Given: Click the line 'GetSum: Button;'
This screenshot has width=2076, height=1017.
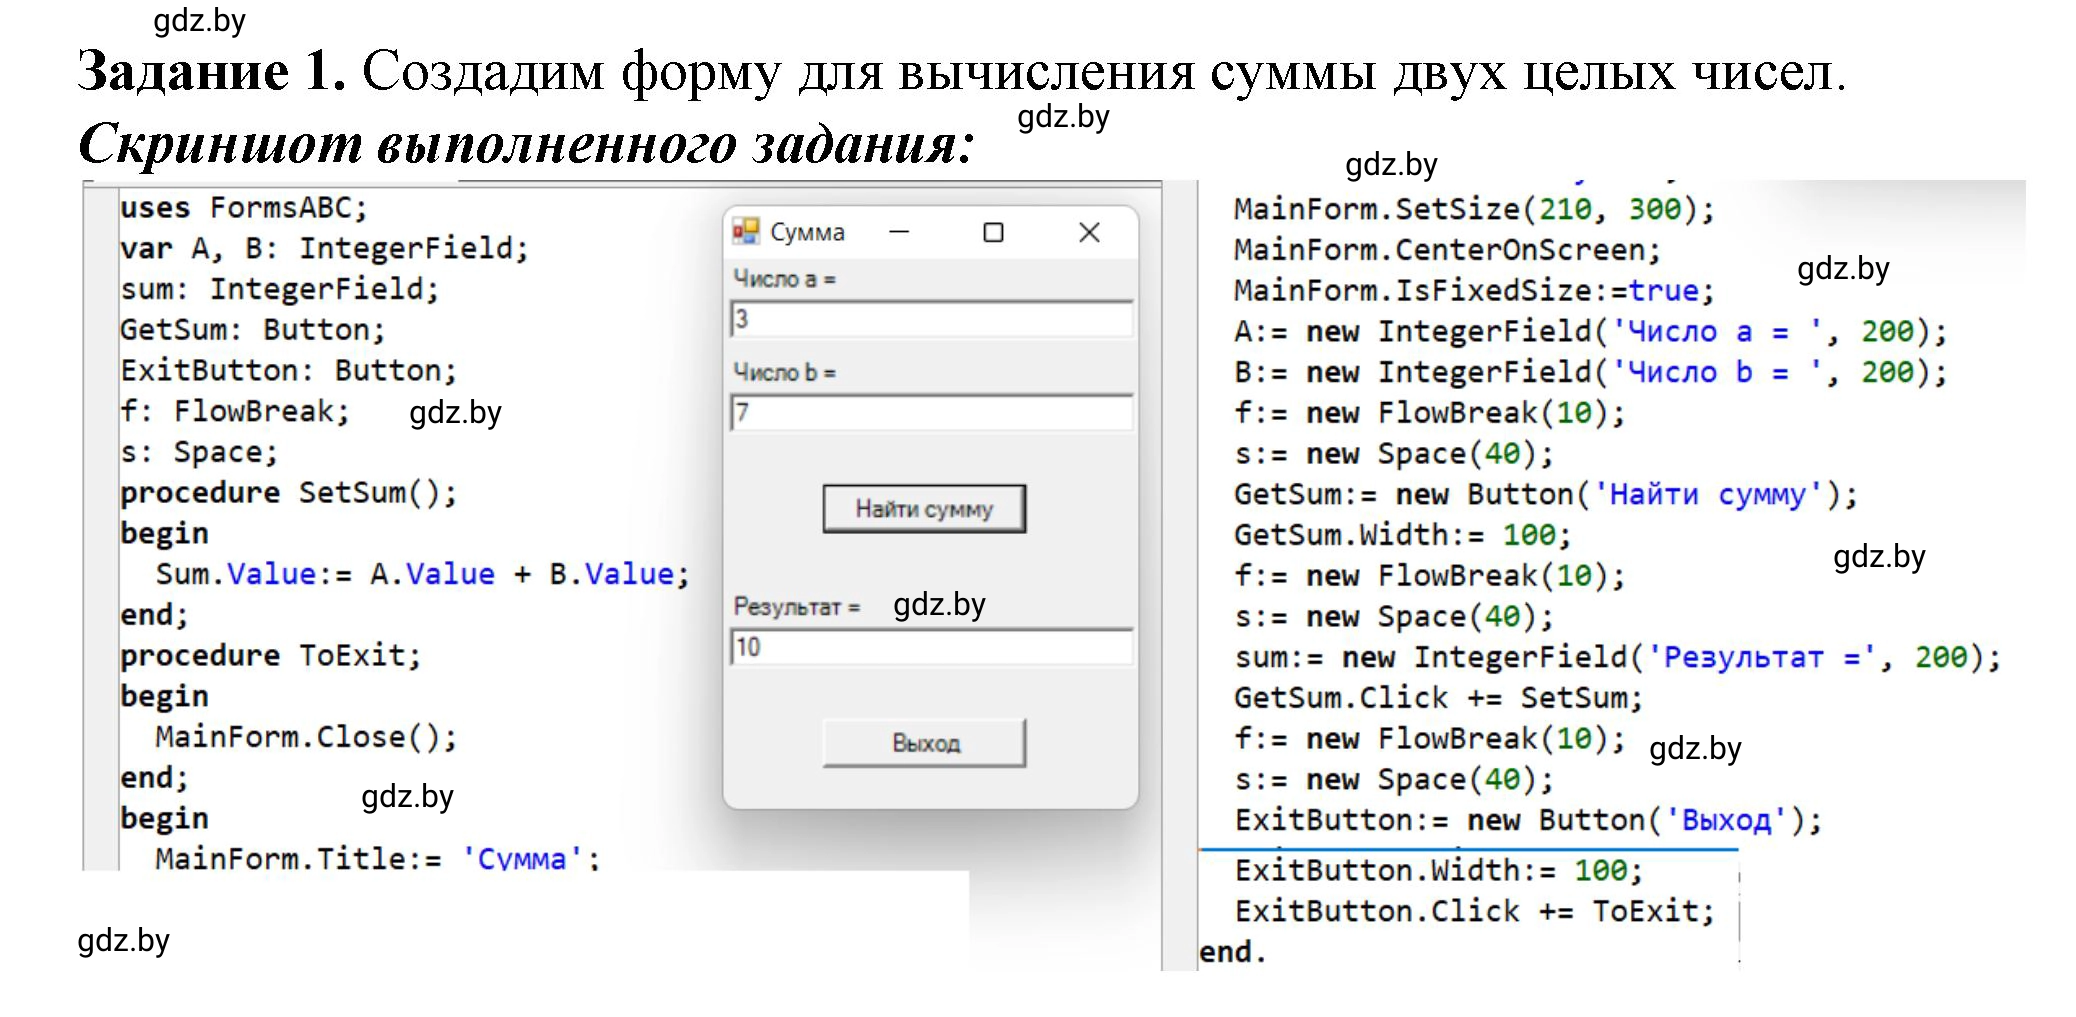Looking at the screenshot, I should pos(252,330).
